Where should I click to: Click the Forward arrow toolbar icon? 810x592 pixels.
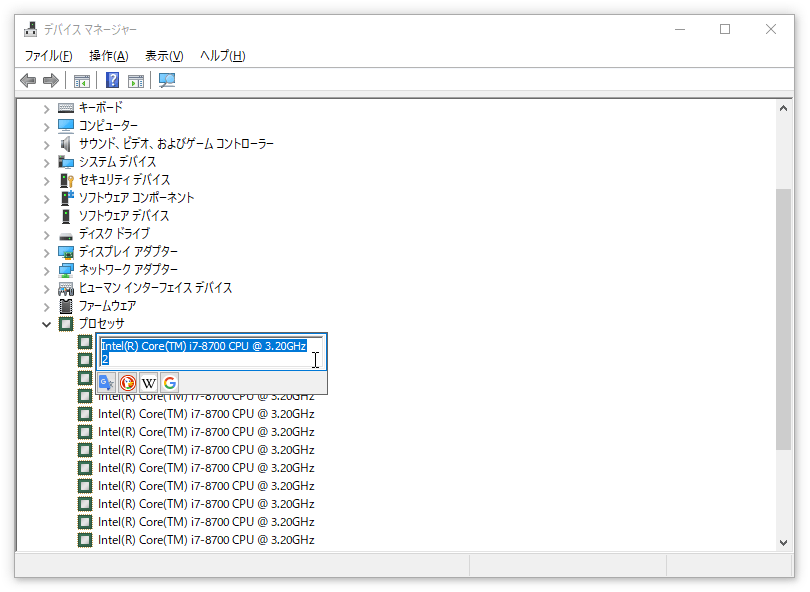[x=51, y=81]
